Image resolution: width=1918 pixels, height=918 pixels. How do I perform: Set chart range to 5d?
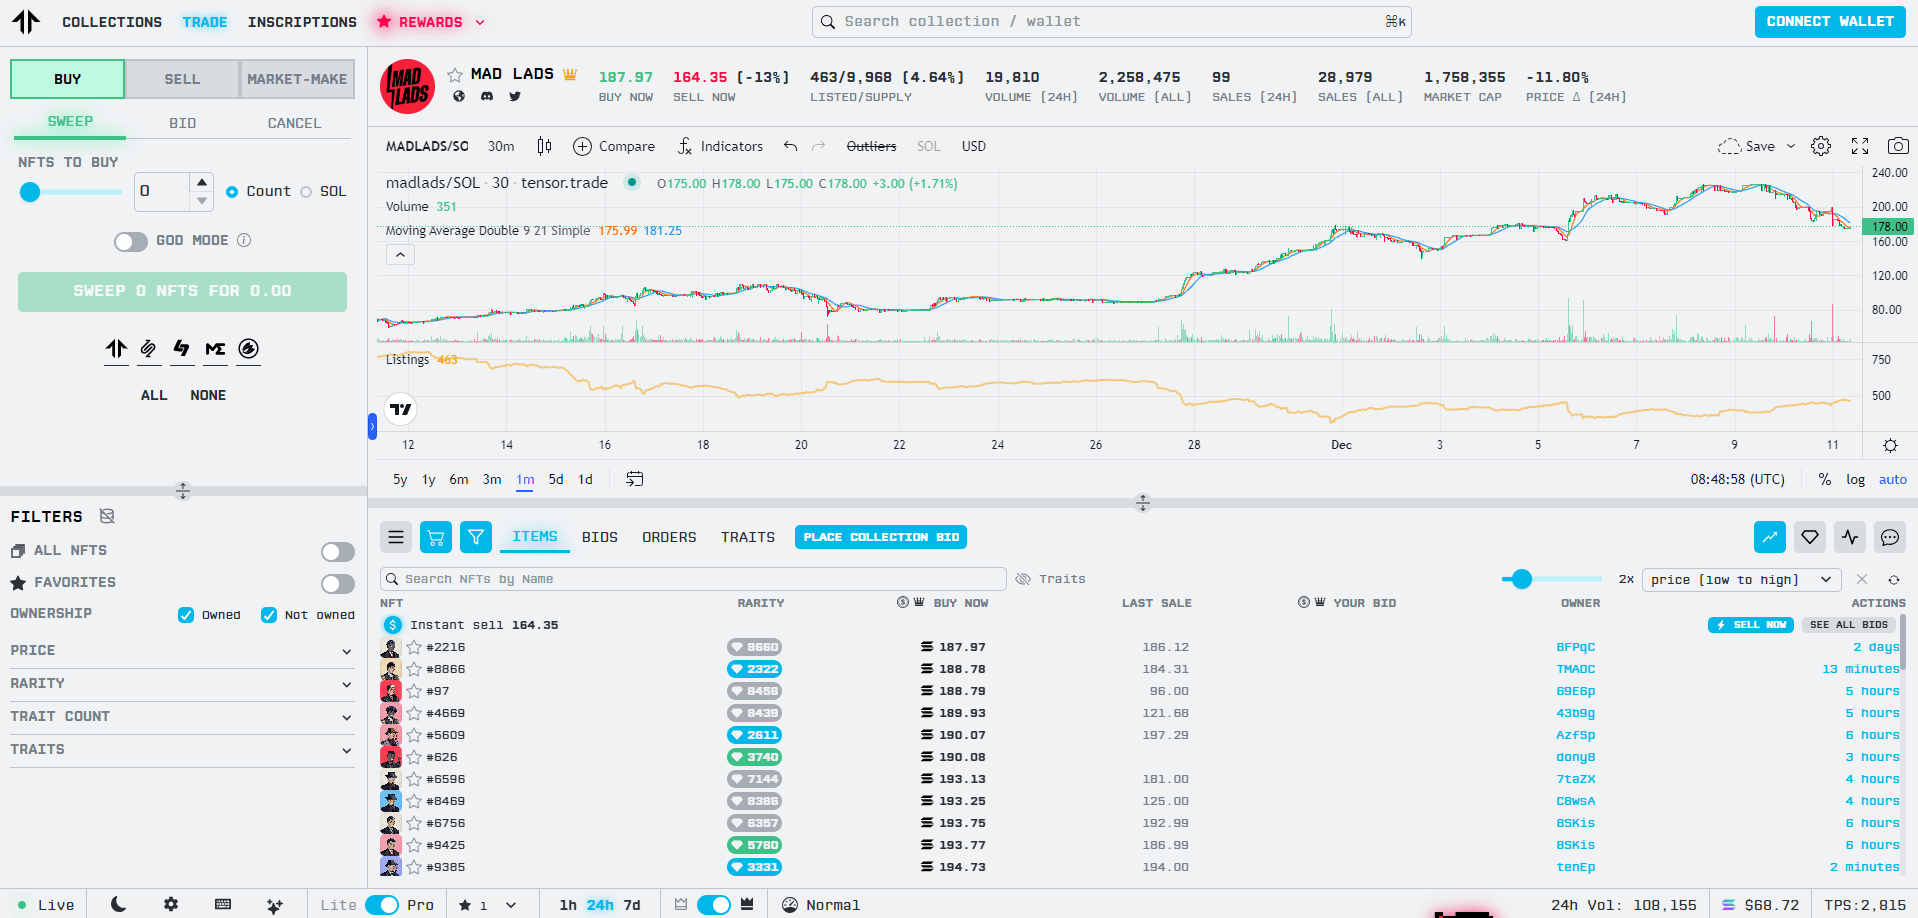tap(556, 479)
